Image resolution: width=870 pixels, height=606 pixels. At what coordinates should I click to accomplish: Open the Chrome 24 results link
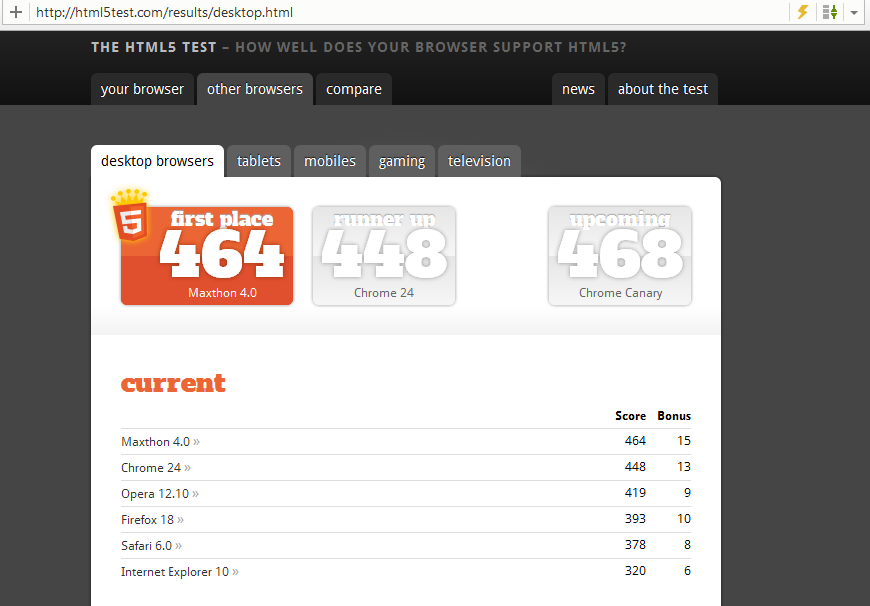click(x=156, y=468)
